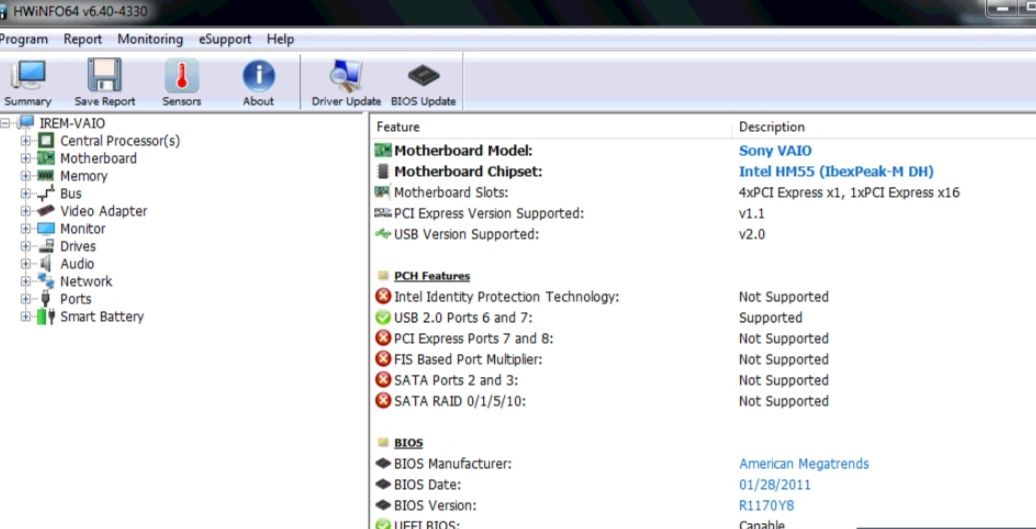Click the Drives tree icon
Image resolution: width=1036 pixels, height=529 pixels.
46,246
